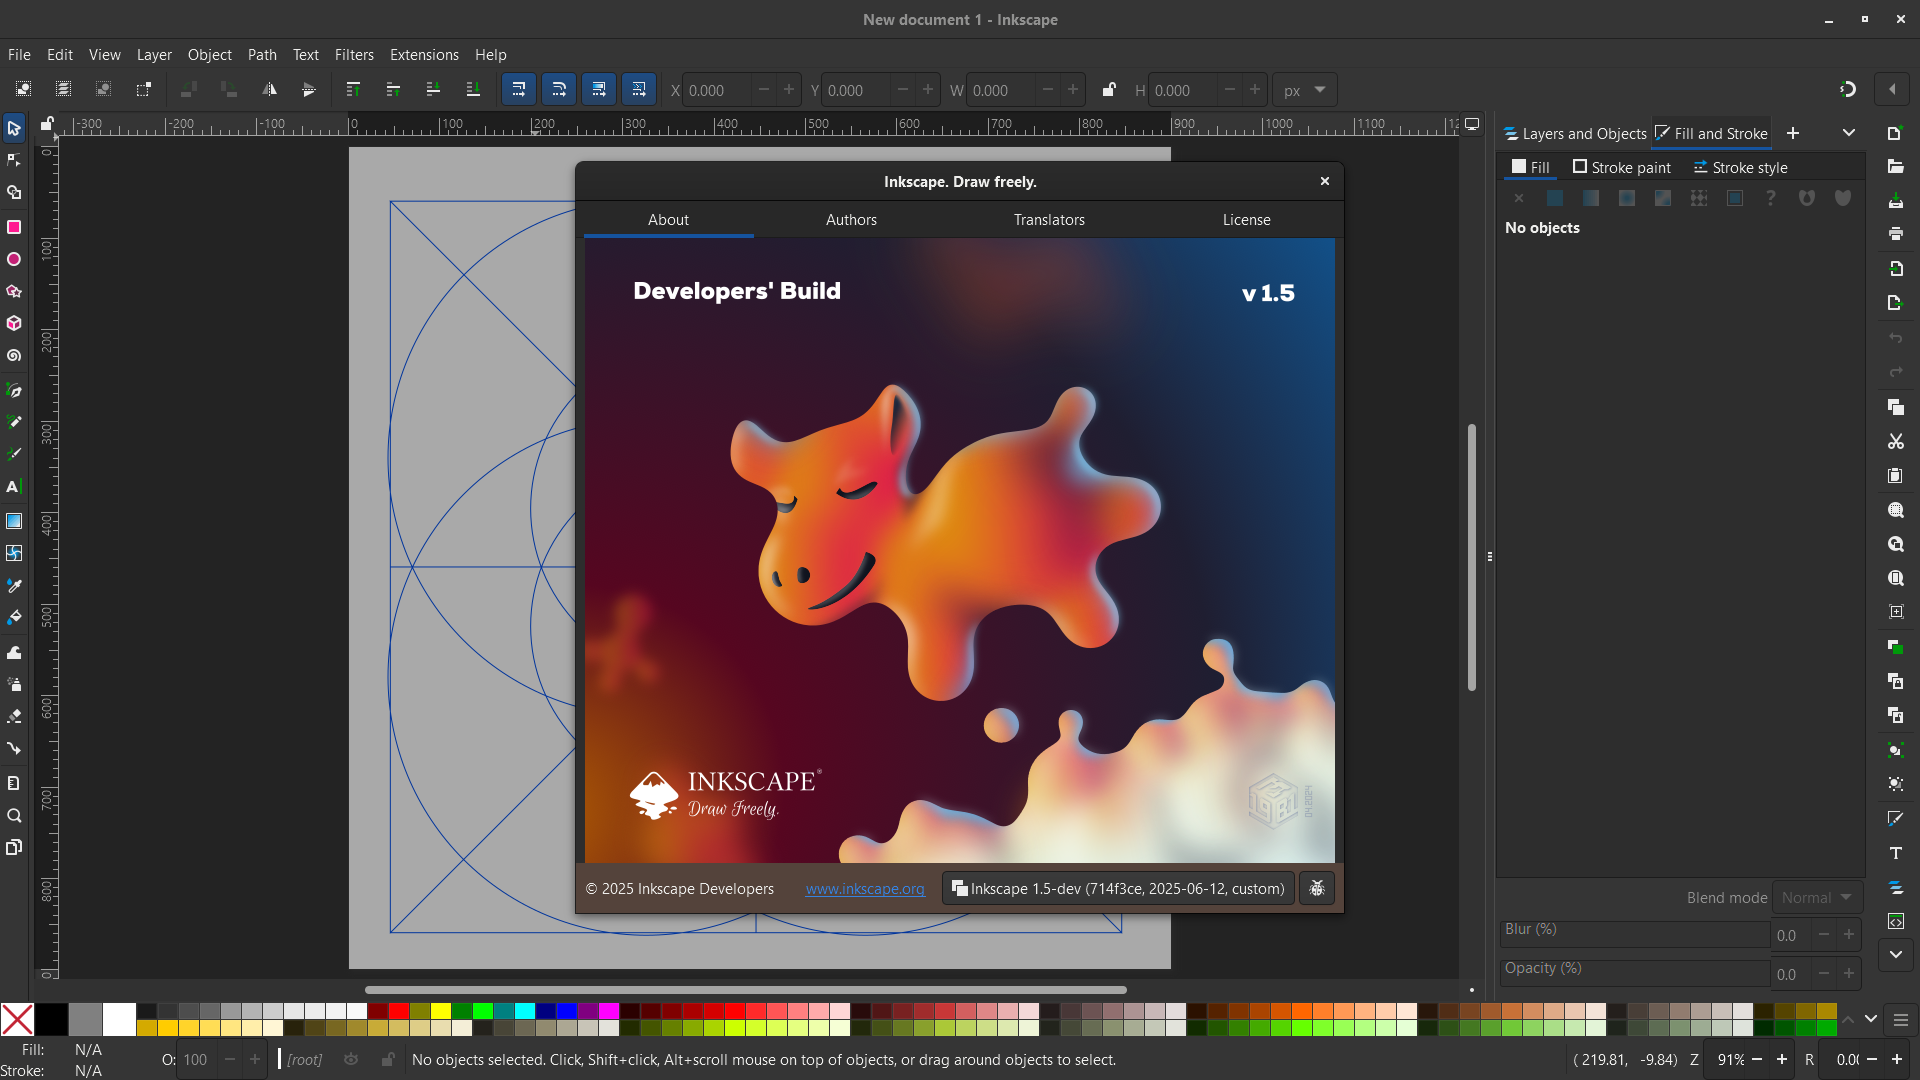Click the Flip horizontal icon
This screenshot has width=1920, height=1080.
[x=269, y=90]
